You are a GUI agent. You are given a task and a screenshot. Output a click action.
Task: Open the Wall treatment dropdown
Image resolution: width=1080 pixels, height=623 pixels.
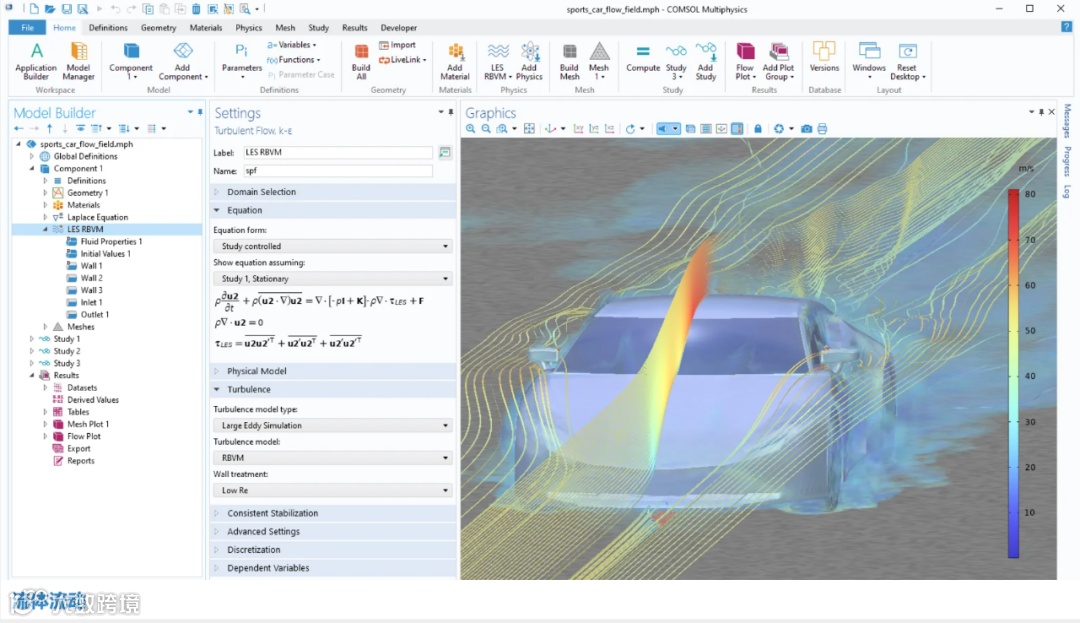click(333, 490)
